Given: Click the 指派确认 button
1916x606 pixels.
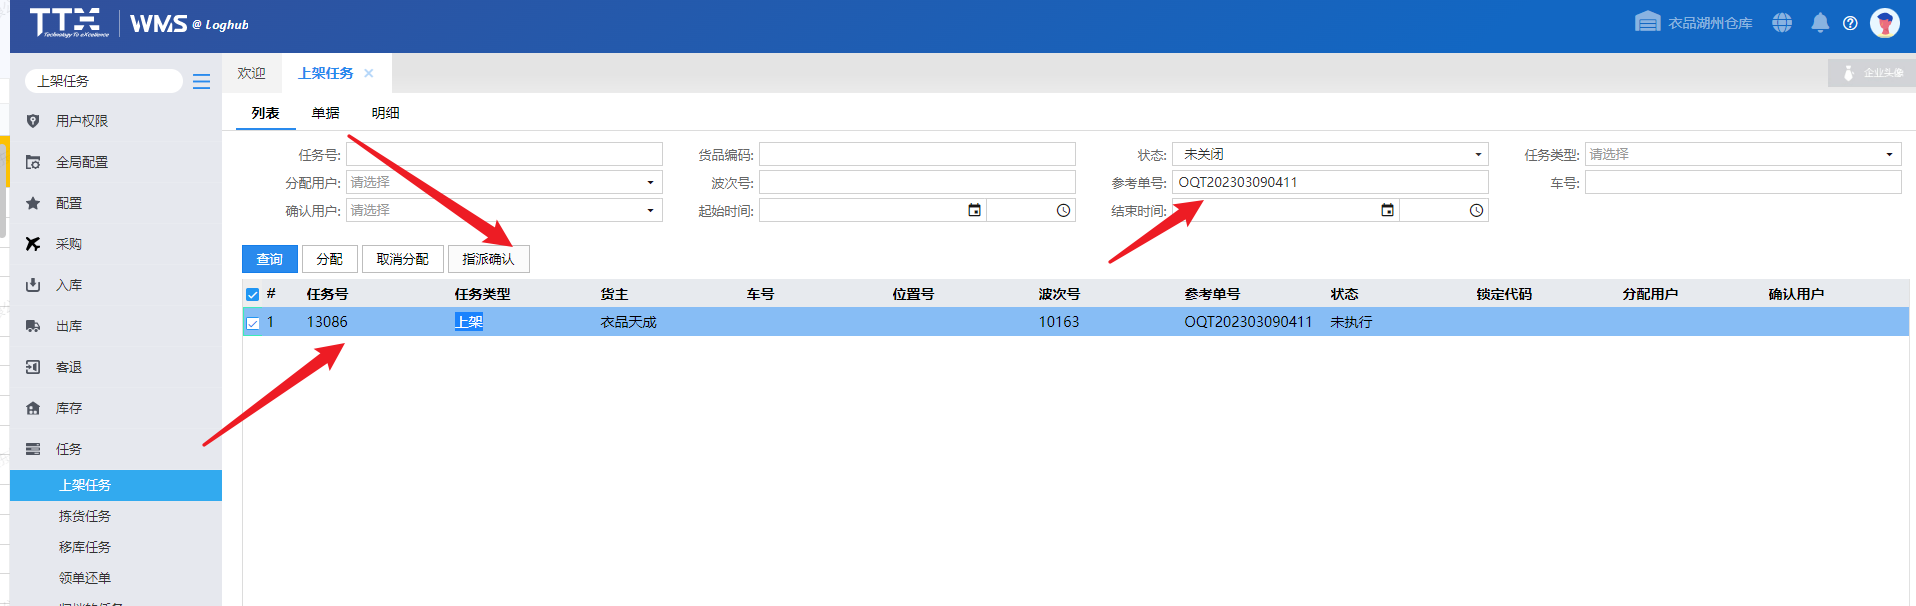Looking at the screenshot, I should 488,259.
